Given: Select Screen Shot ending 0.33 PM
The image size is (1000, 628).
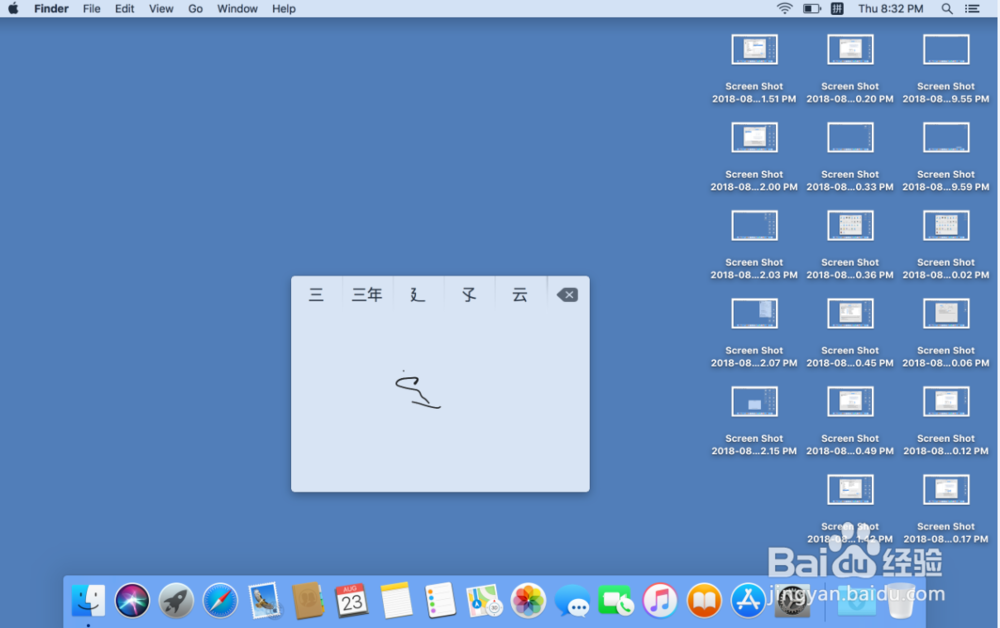Looking at the screenshot, I should (x=850, y=157).
